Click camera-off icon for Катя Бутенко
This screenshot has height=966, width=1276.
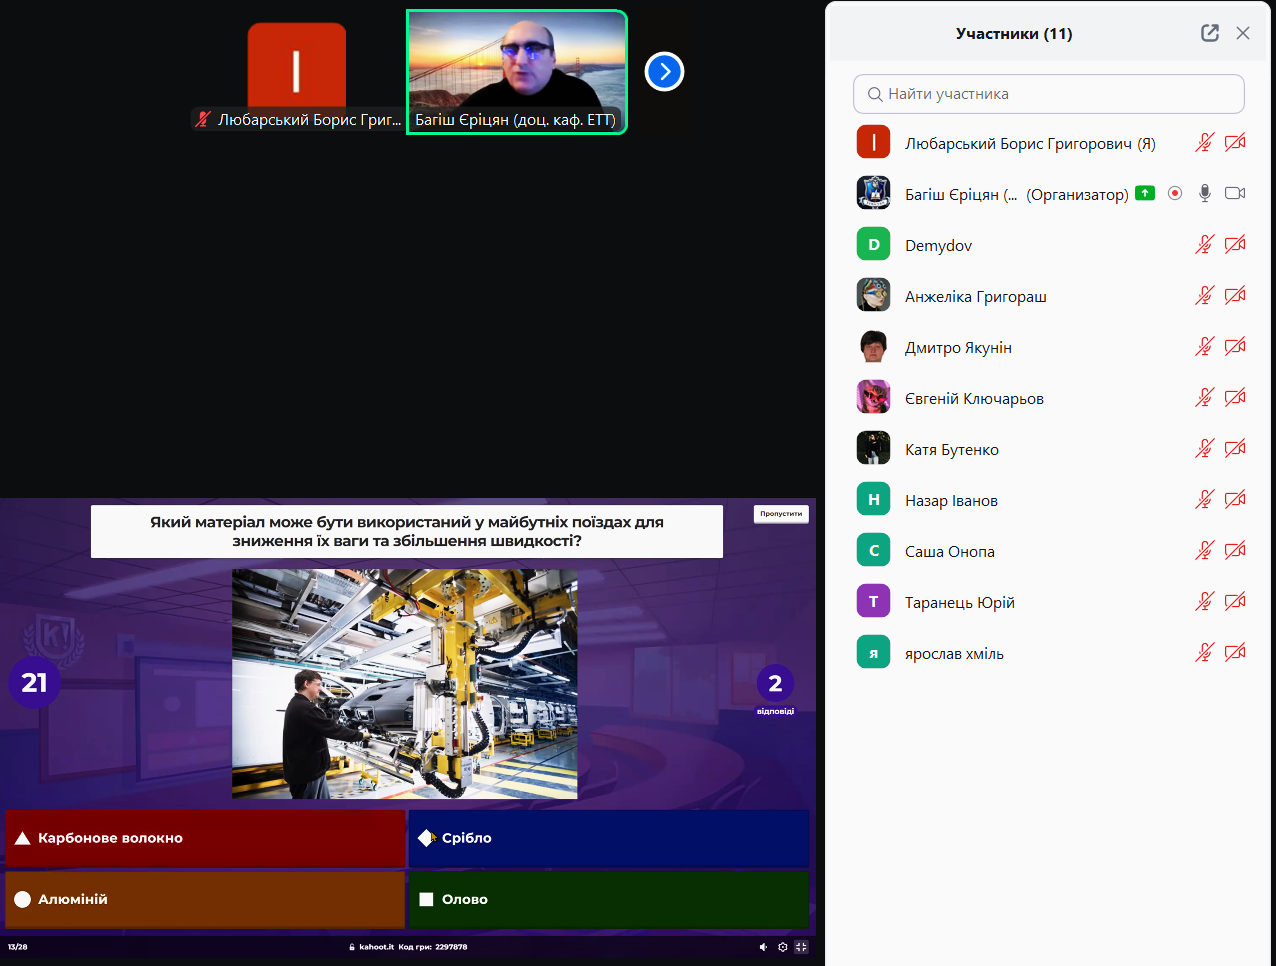tap(1235, 448)
